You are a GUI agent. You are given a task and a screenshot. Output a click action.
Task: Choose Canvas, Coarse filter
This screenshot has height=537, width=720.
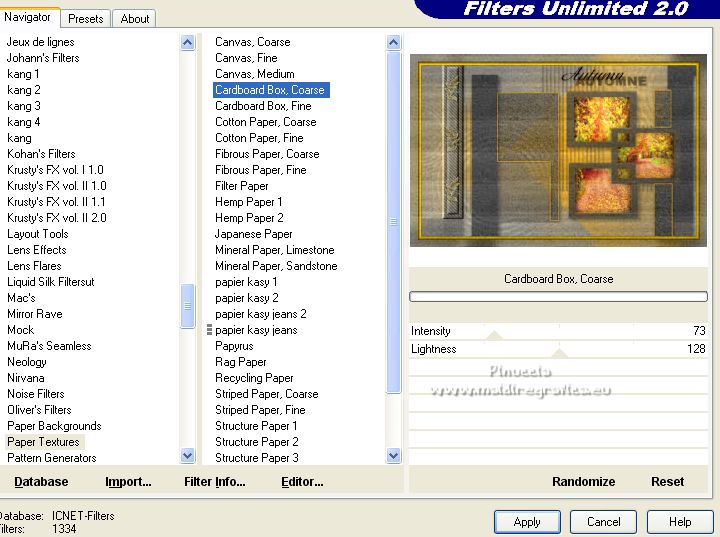pos(253,42)
